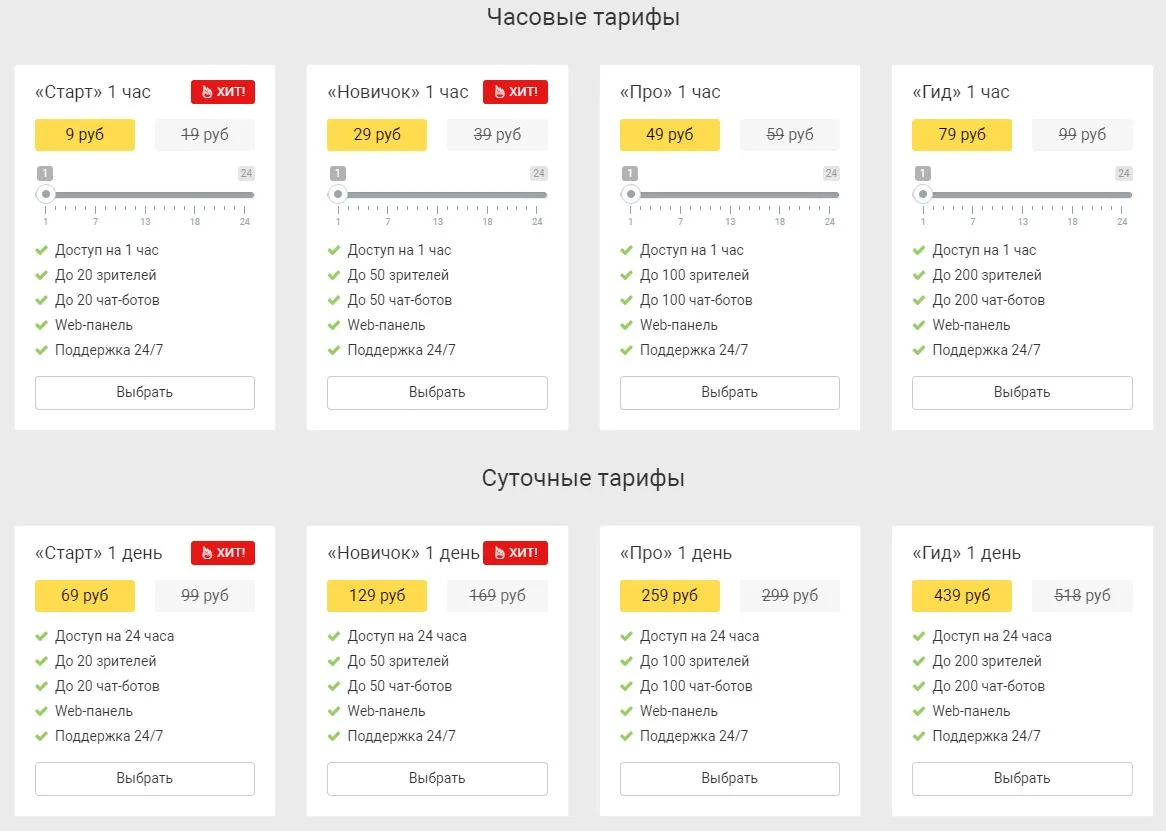The image size is (1166, 831).
Task: Click the ХИТ badge on «Старт» 1 час
Action: (x=223, y=91)
